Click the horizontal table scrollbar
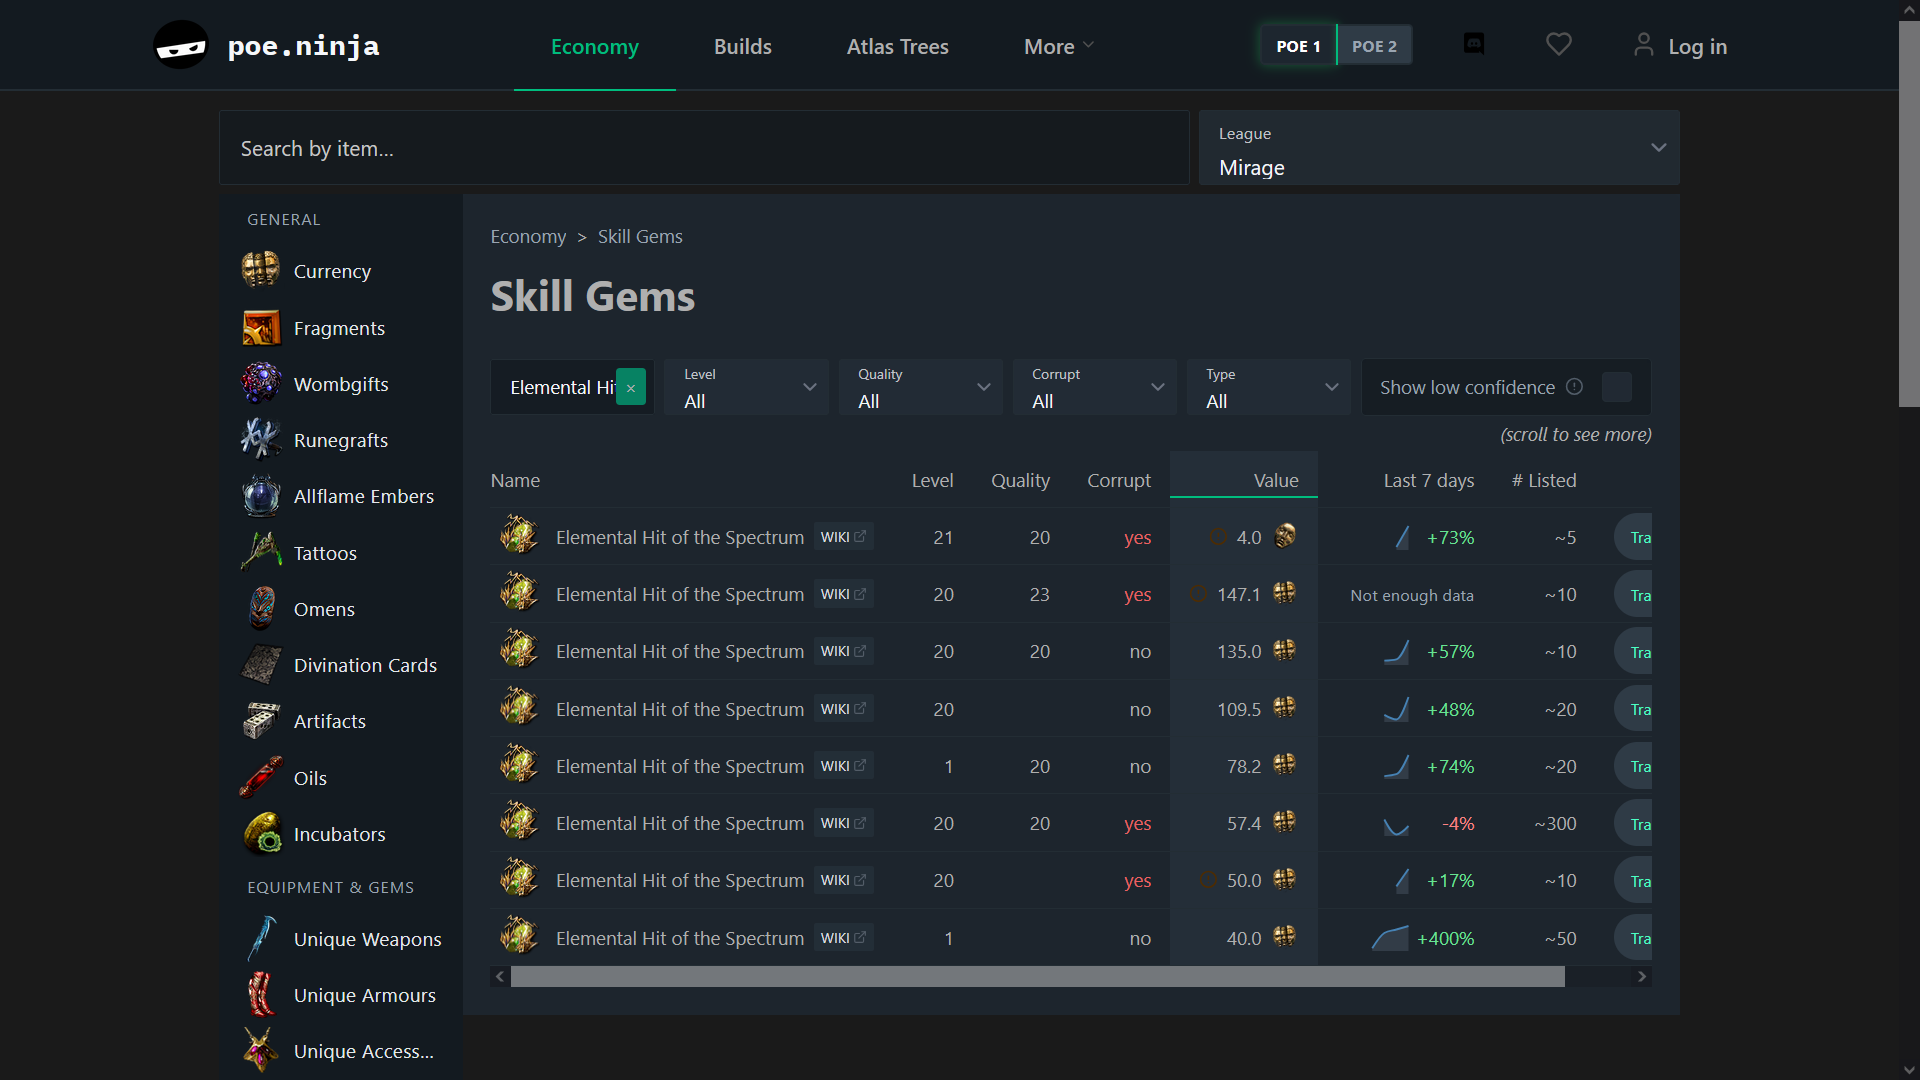 [x=1036, y=977]
